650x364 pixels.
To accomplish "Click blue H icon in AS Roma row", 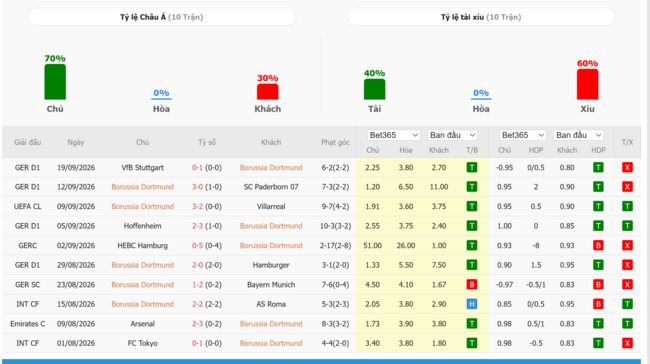I will 472,304.
